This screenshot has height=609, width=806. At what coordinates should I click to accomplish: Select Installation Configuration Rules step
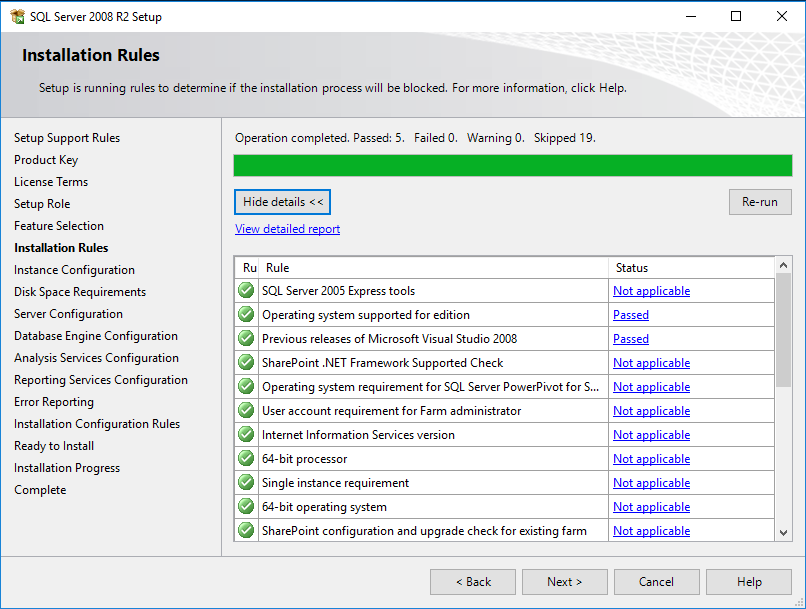(97, 424)
